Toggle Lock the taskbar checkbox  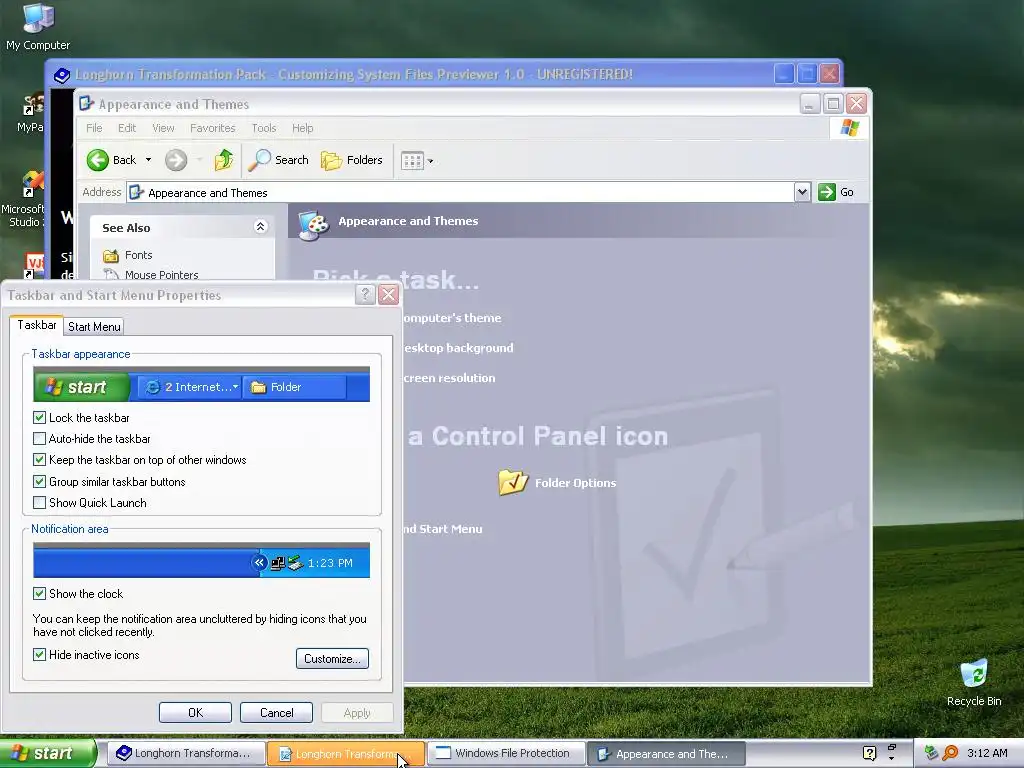tap(39, 417)
